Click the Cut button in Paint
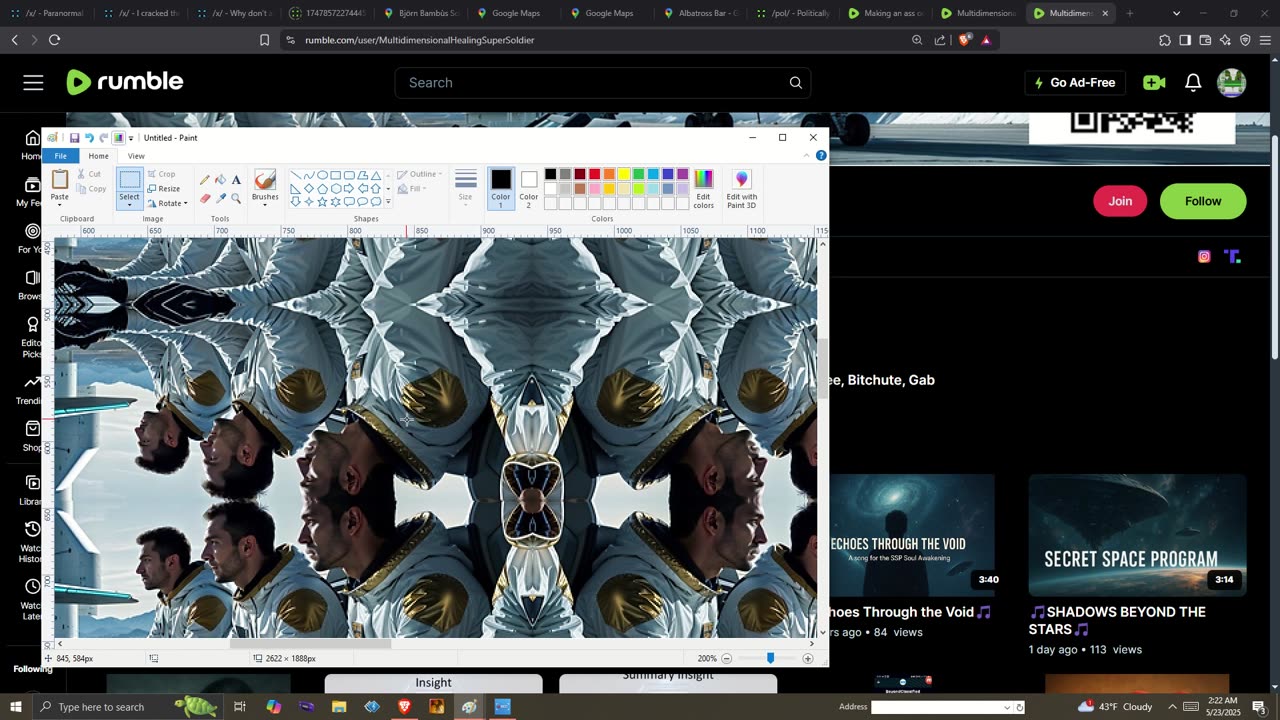 tap(89, 174)
